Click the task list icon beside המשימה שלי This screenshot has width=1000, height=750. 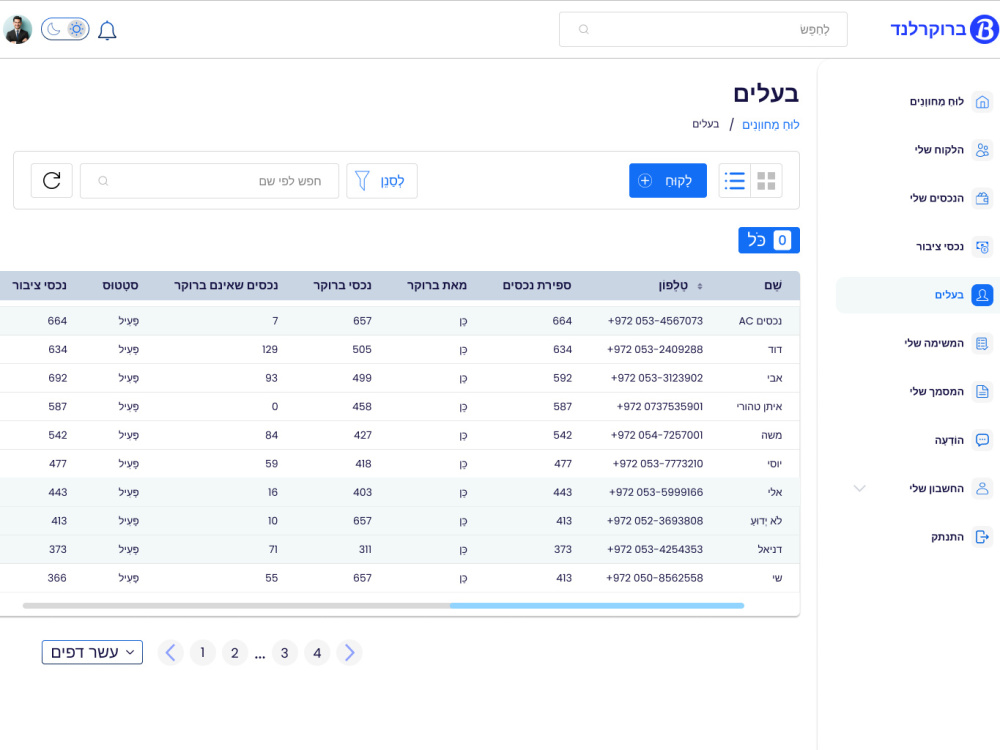tap(982, 344)
